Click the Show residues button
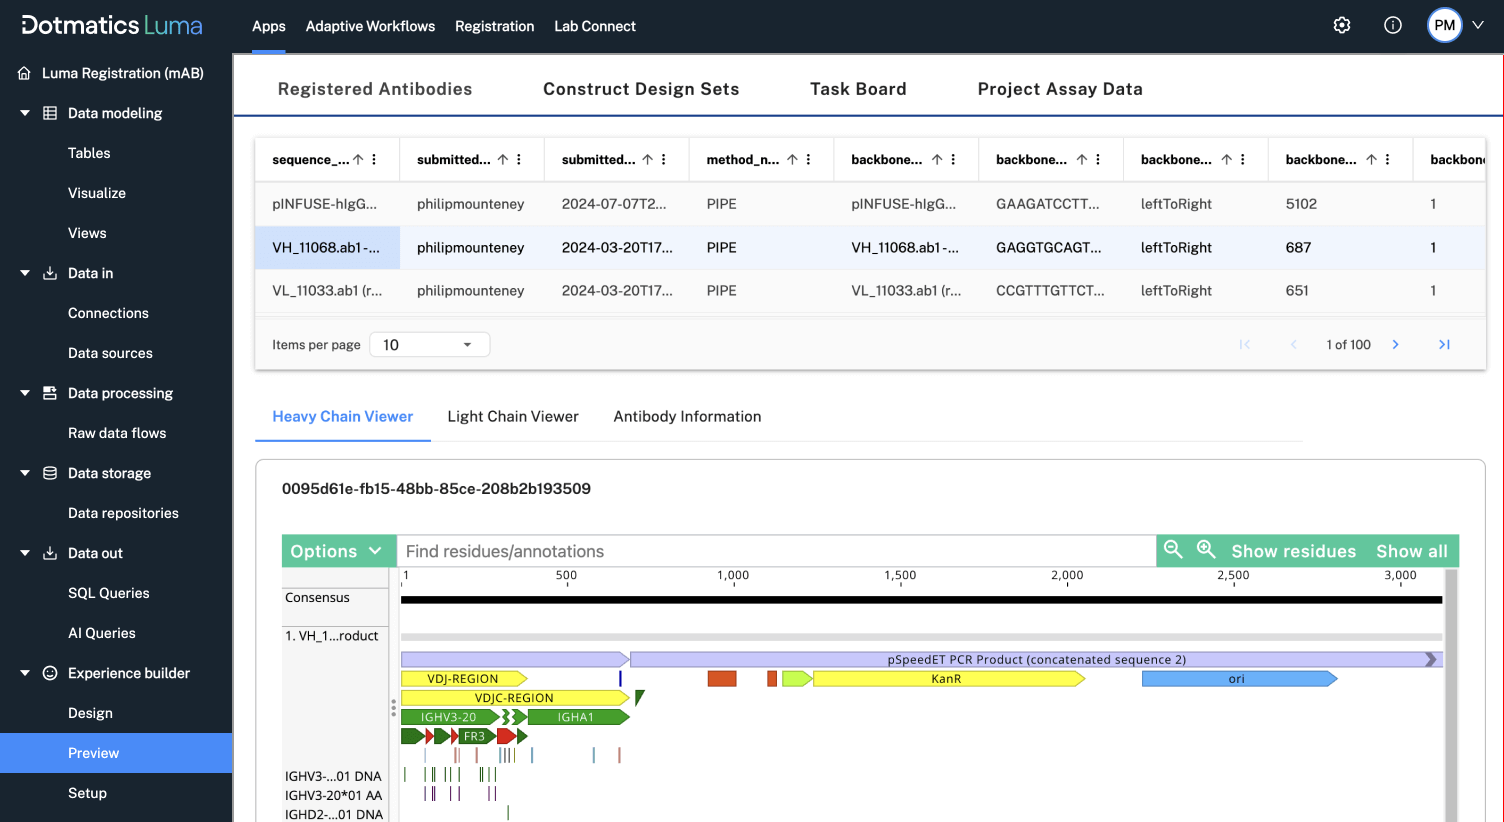Screen dimensions: 1504x822 (x=1293, y=551)
